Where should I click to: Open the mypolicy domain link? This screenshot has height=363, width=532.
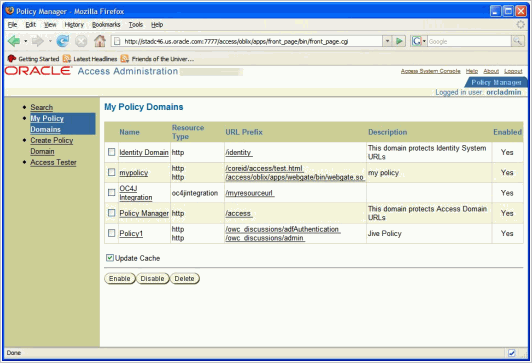coord(134,173)
